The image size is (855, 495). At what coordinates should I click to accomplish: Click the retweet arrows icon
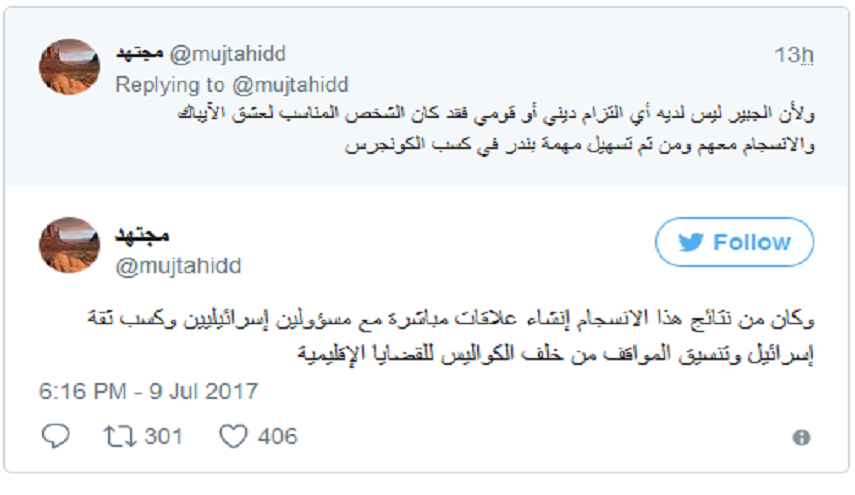pyautogui.click(x=118, y=436)
